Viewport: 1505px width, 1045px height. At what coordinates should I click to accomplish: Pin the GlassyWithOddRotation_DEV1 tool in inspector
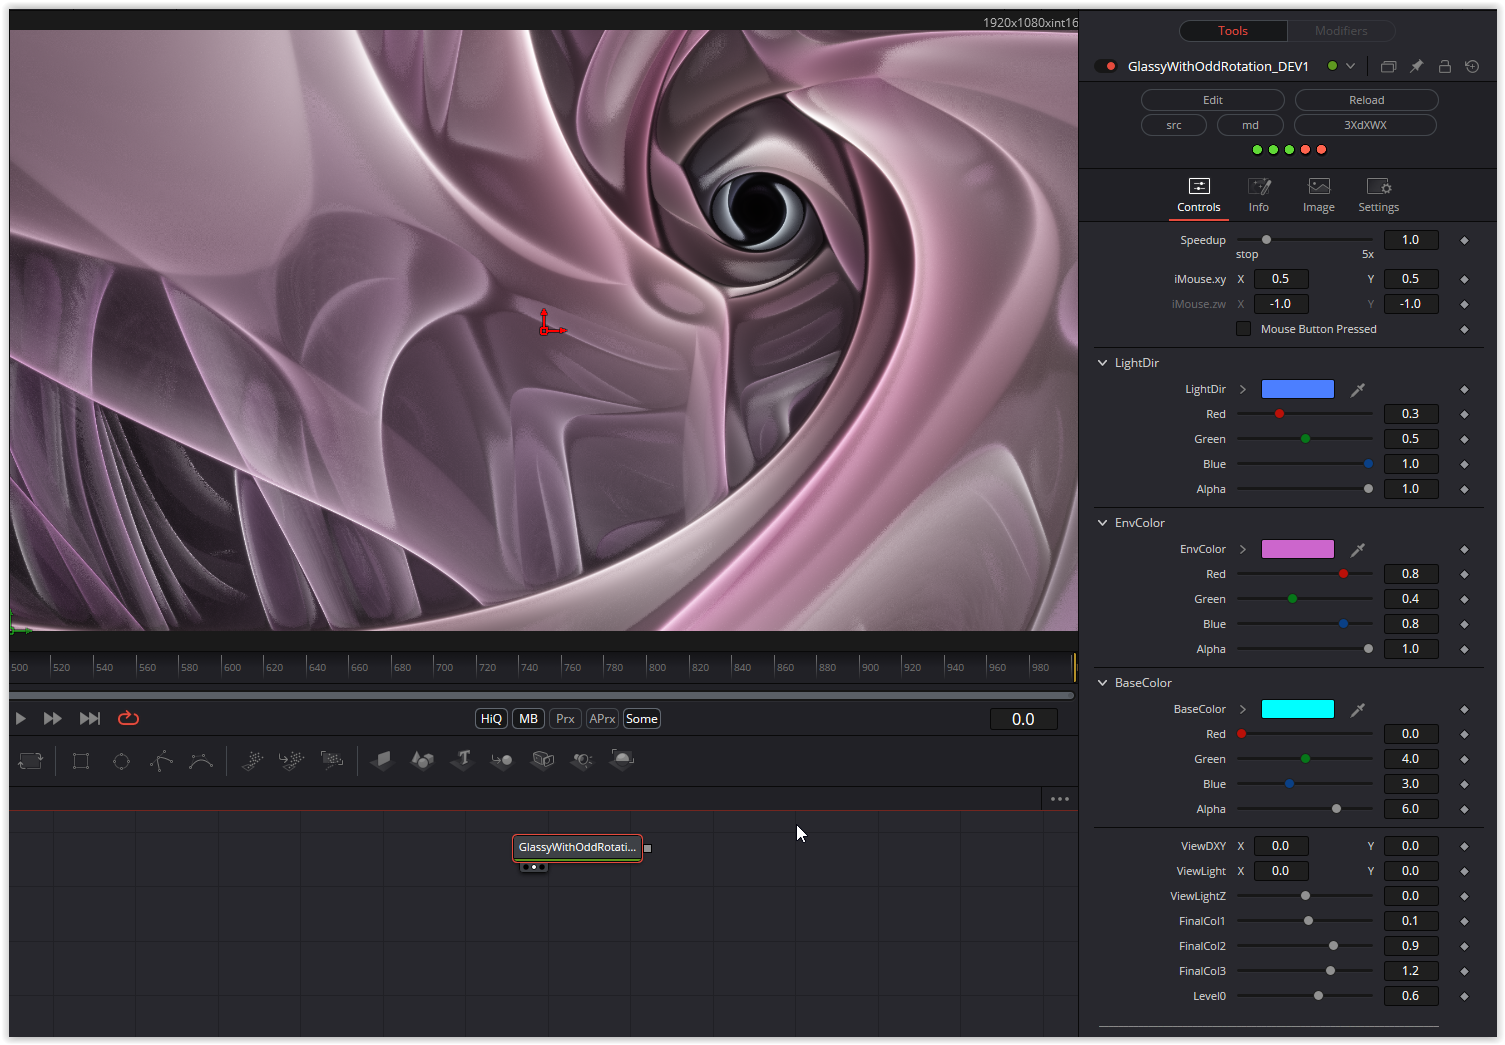pos(1417,66)
